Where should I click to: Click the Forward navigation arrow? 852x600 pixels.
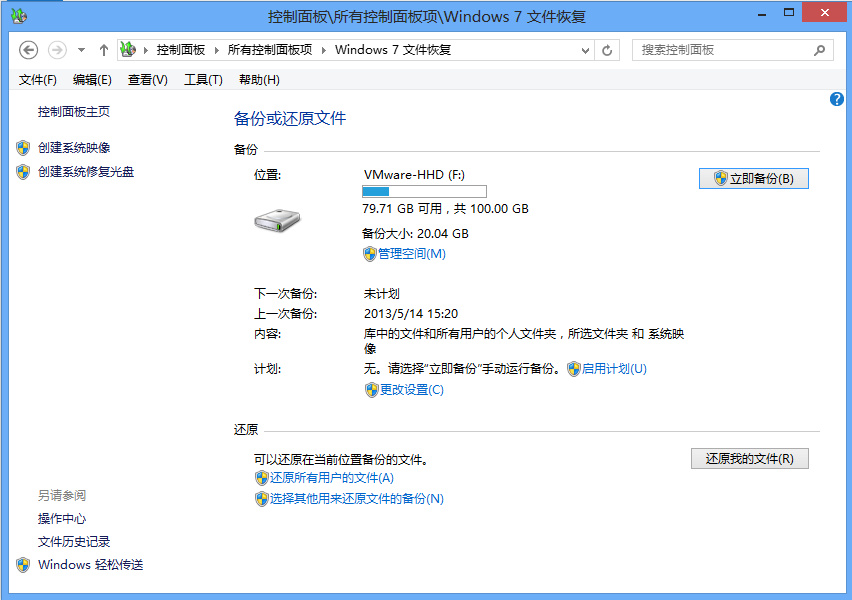tap(57, 50)
